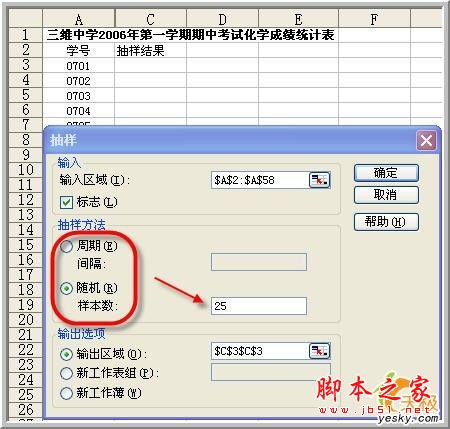
Task: Select row 6 header
Action: coord(25,110)
